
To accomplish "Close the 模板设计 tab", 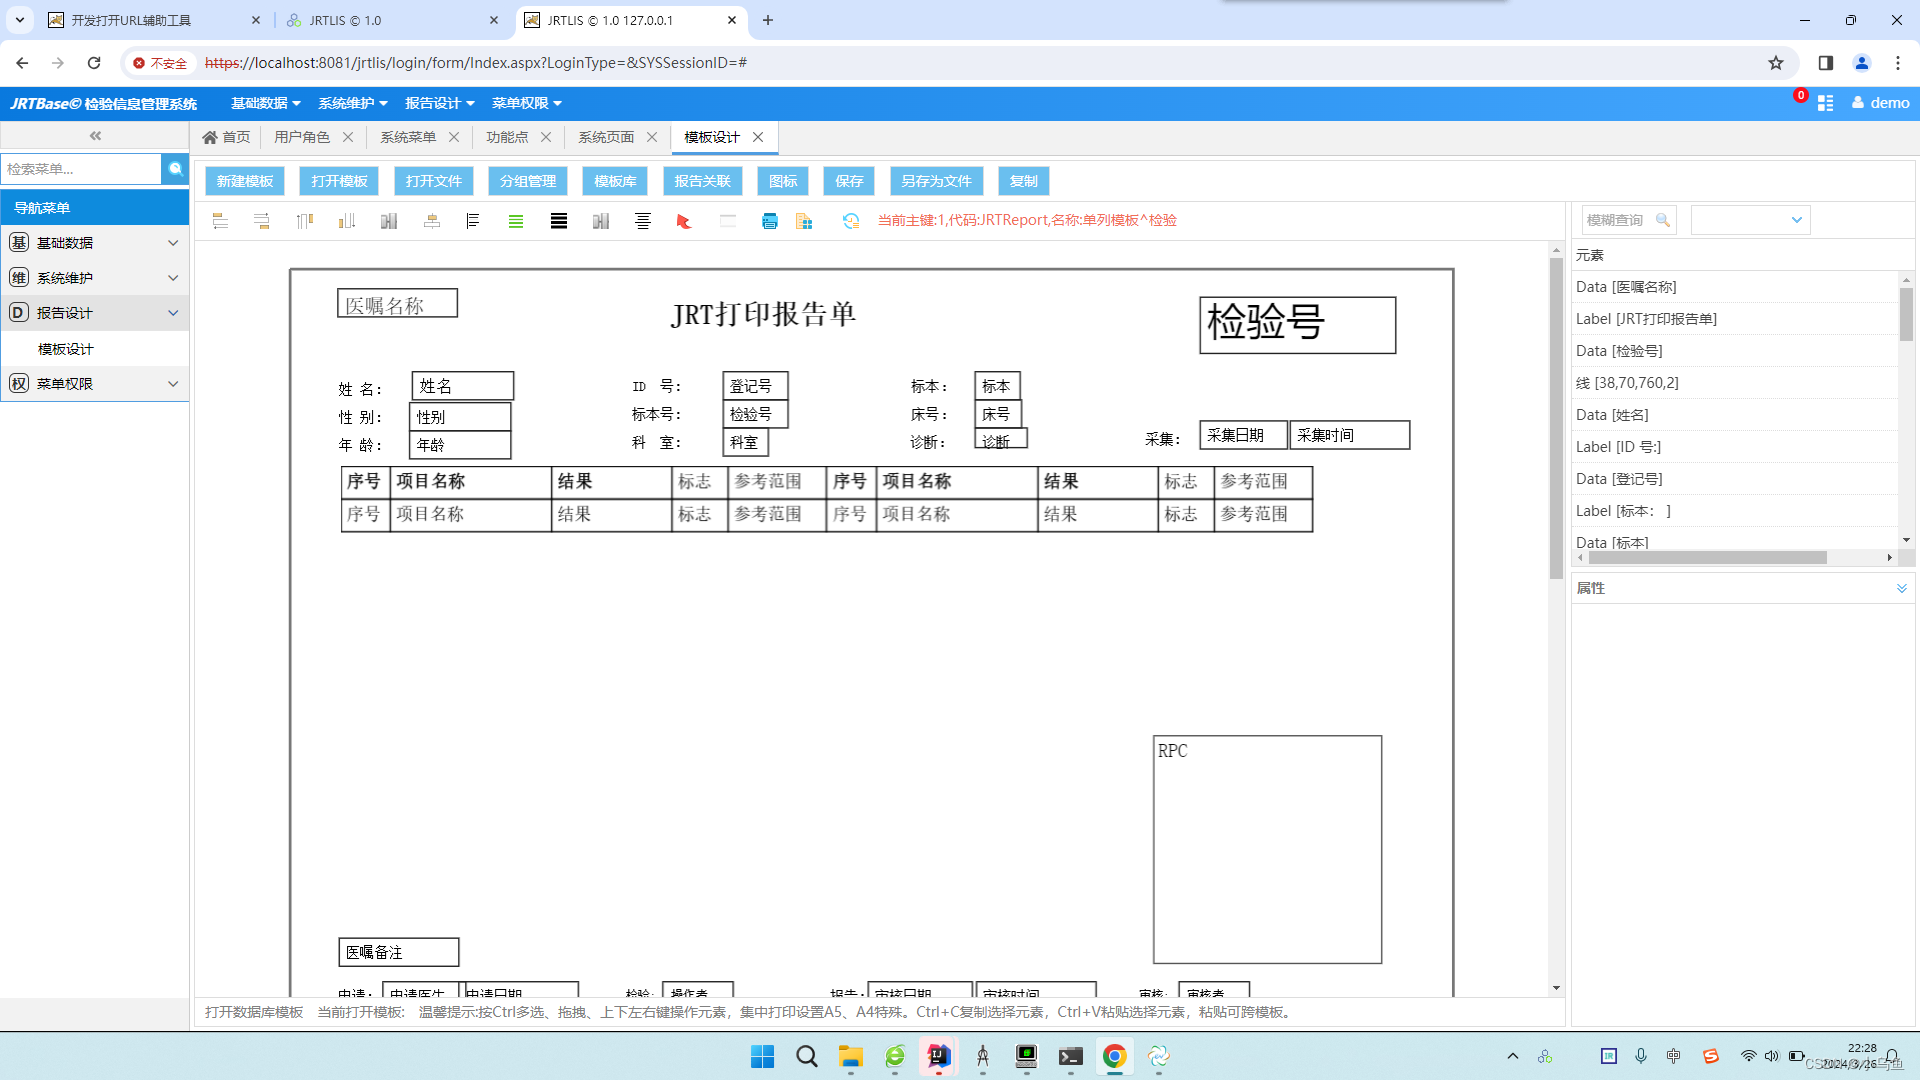I will pos(758,137).
